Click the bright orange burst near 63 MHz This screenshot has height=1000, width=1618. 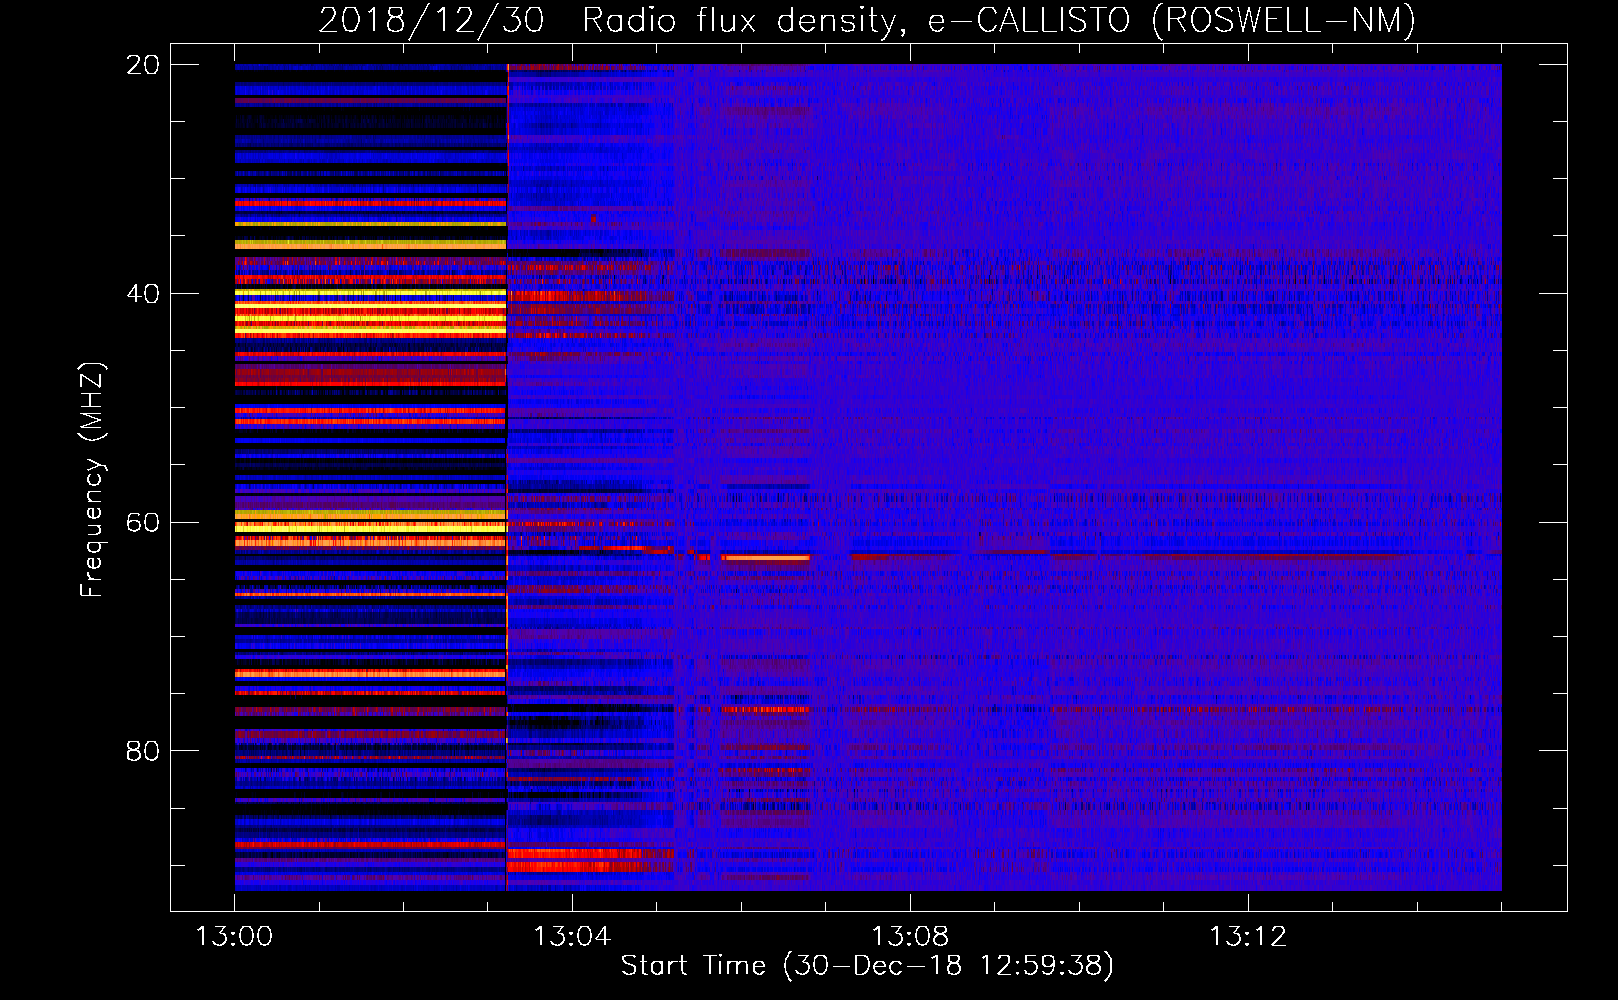[765, 557]
